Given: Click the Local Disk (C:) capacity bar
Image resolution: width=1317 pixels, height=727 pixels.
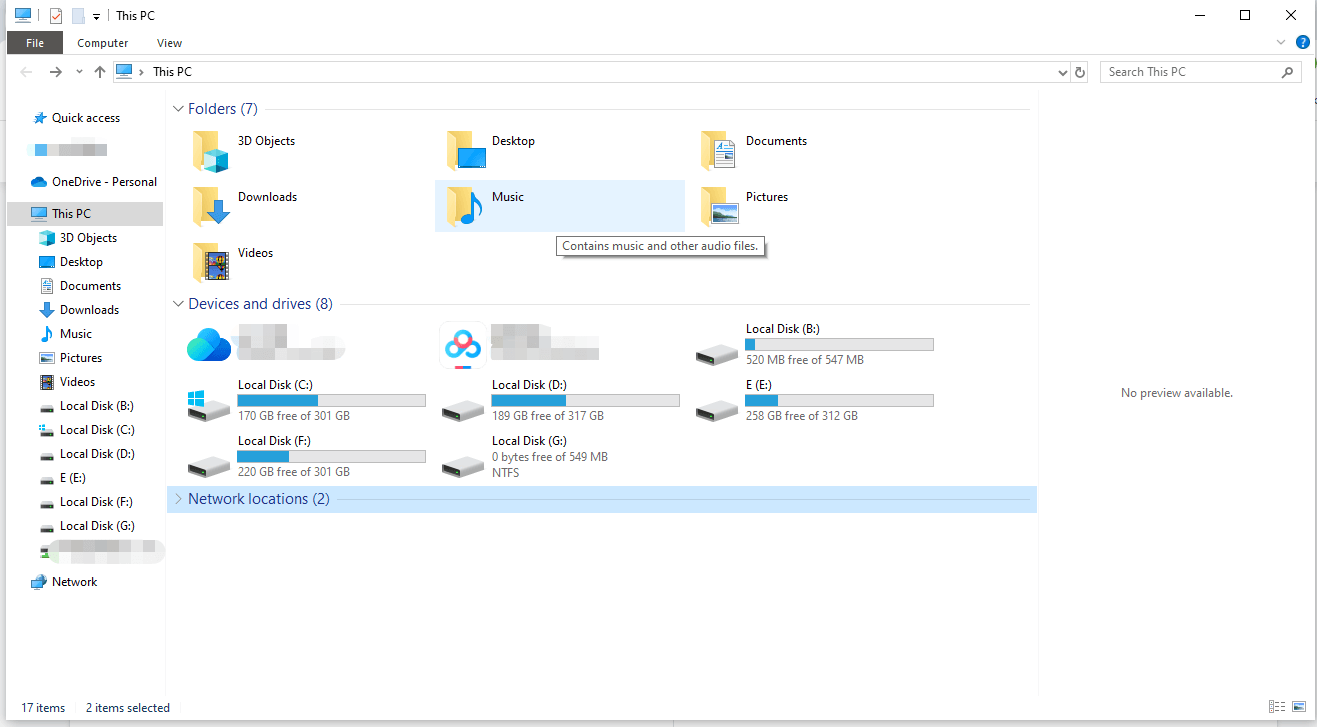Looking at the screenshot, I should [331, 399].
